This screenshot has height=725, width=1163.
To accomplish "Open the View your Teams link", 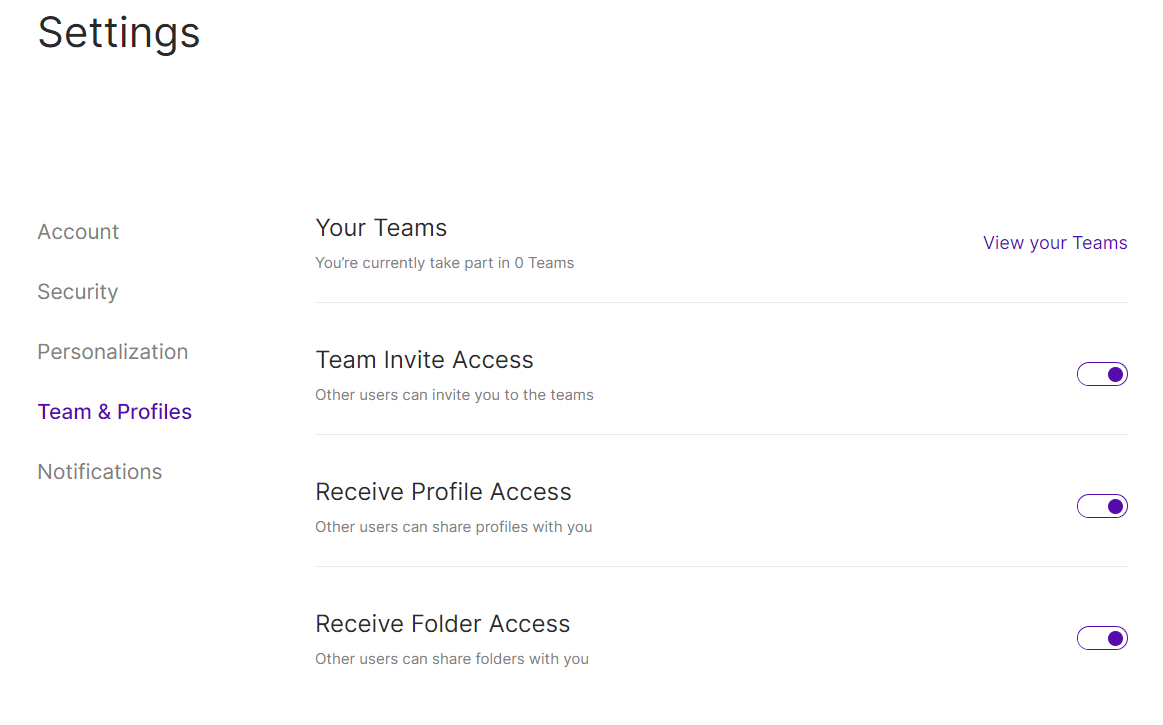I will (1055, 243).
